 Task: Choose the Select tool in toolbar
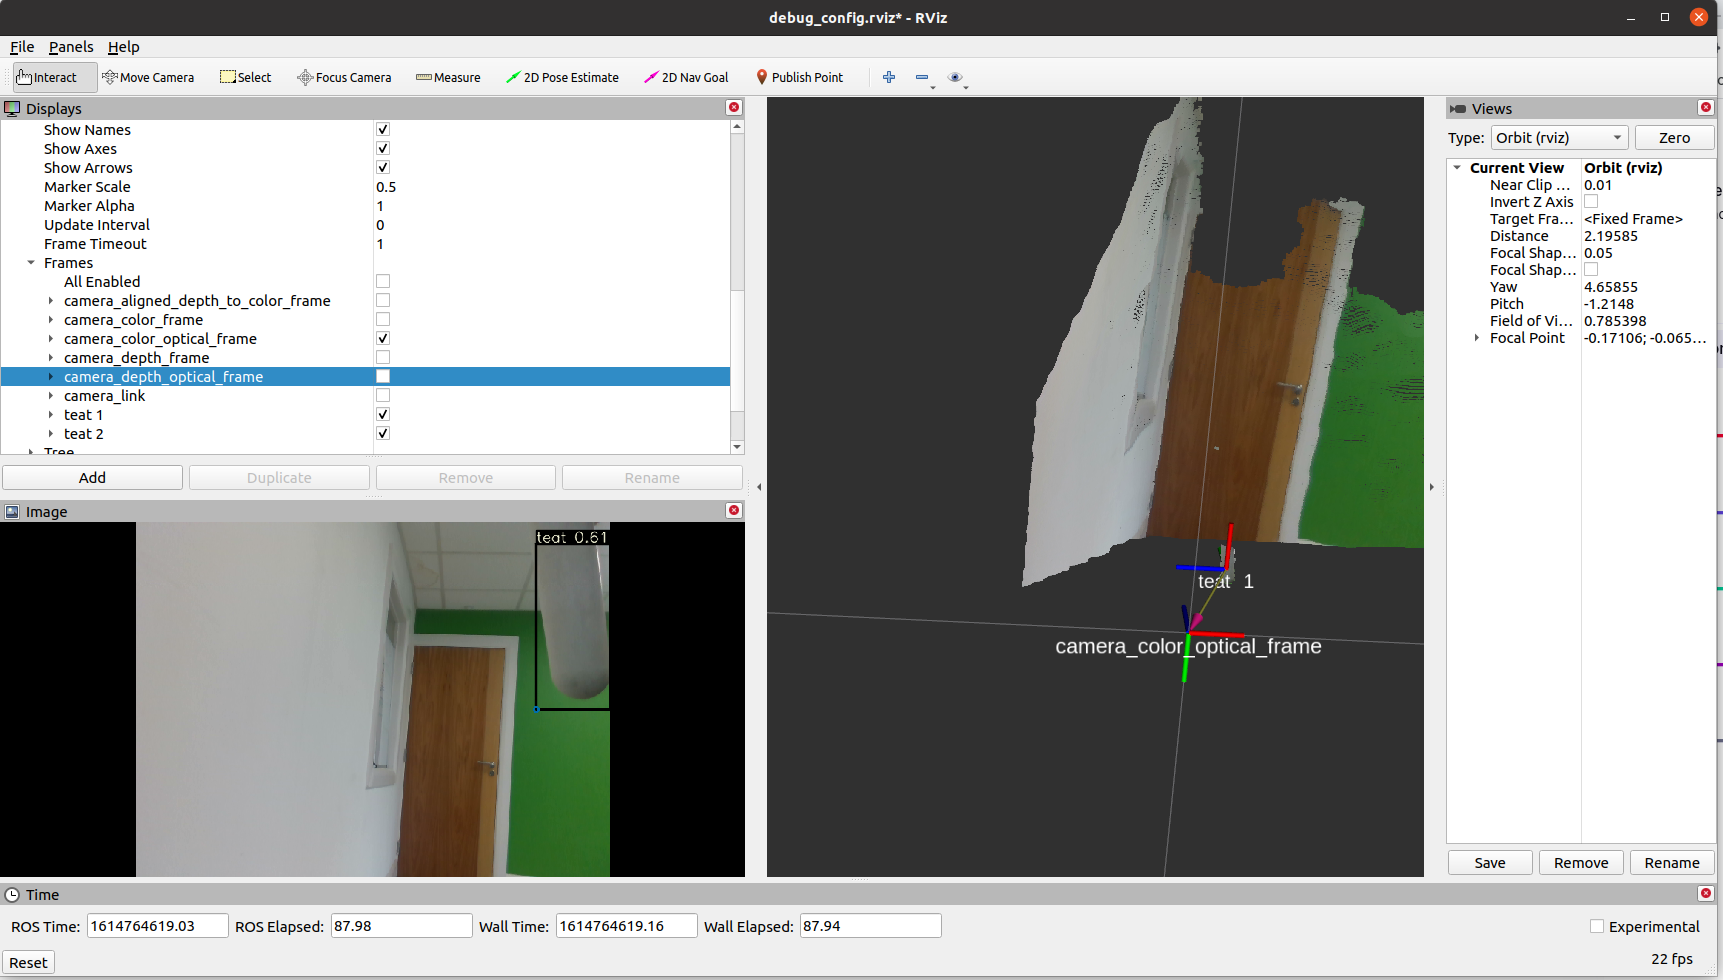[245, 77]
